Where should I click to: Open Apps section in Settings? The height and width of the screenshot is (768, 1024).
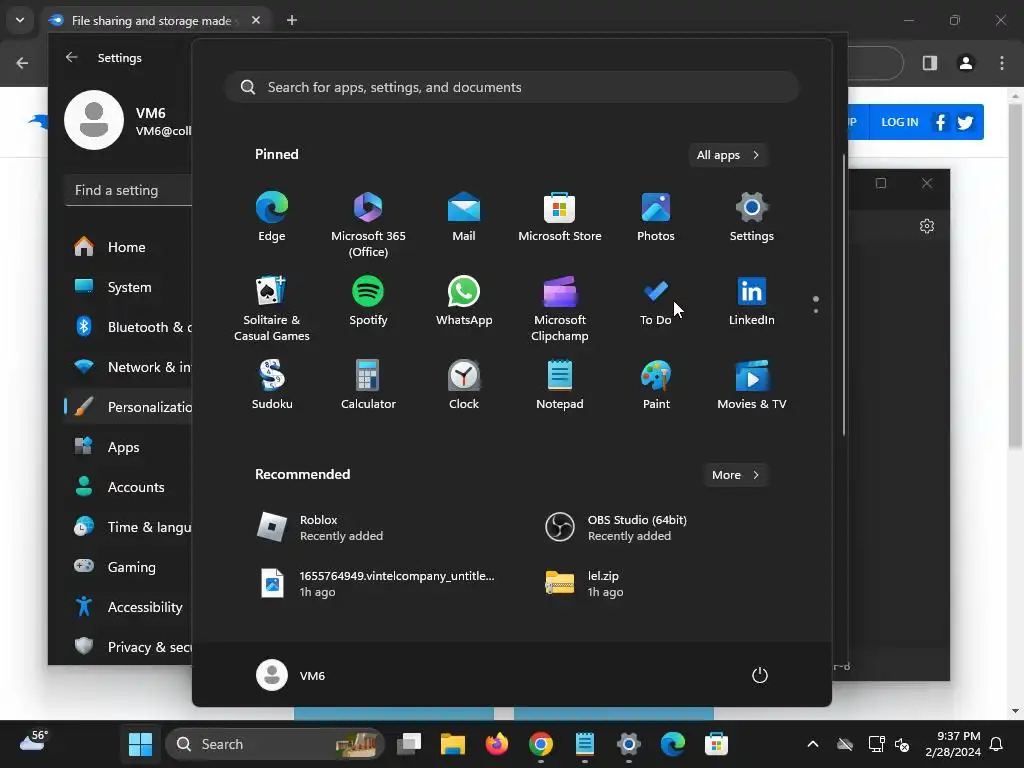pos(127,447)
